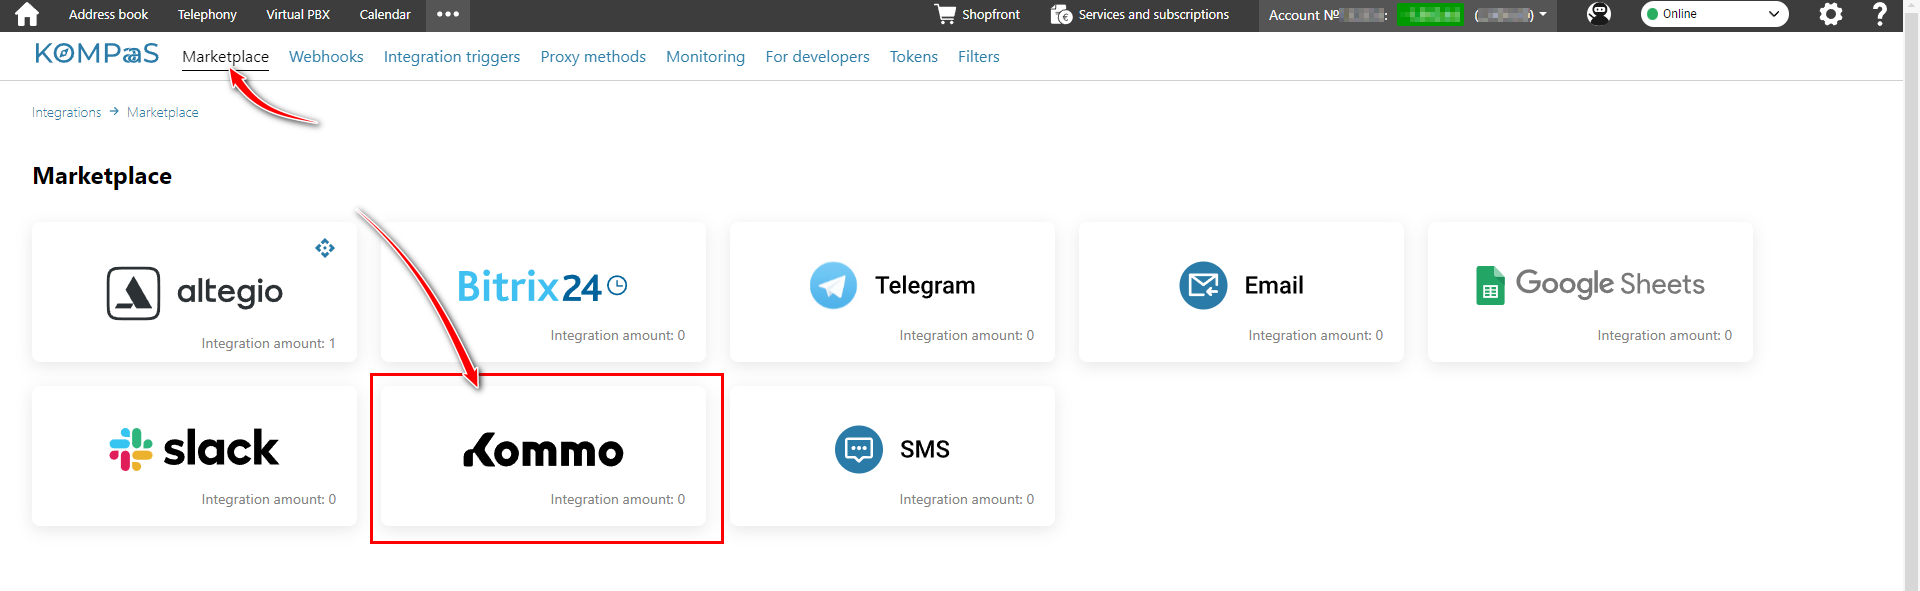Open the Filters tab
The height and width of the screenshot is (591, 1920).
tap(979, 57)
